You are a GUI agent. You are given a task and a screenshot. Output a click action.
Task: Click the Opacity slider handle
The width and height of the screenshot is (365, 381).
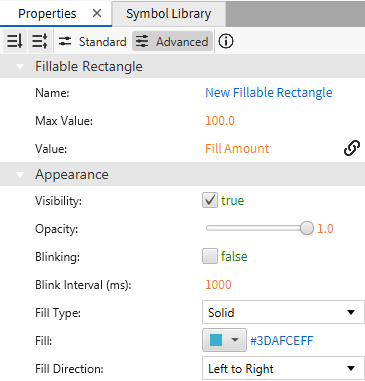click(307, 228)
